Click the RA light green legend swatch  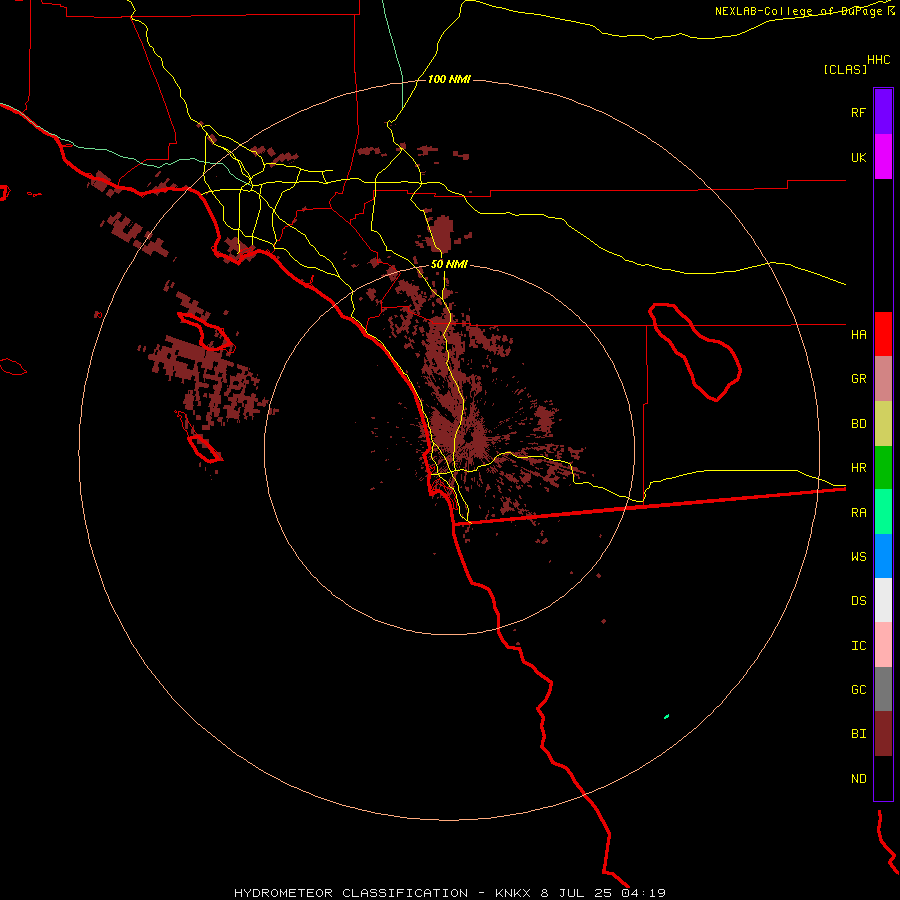(x=883, y=512)
